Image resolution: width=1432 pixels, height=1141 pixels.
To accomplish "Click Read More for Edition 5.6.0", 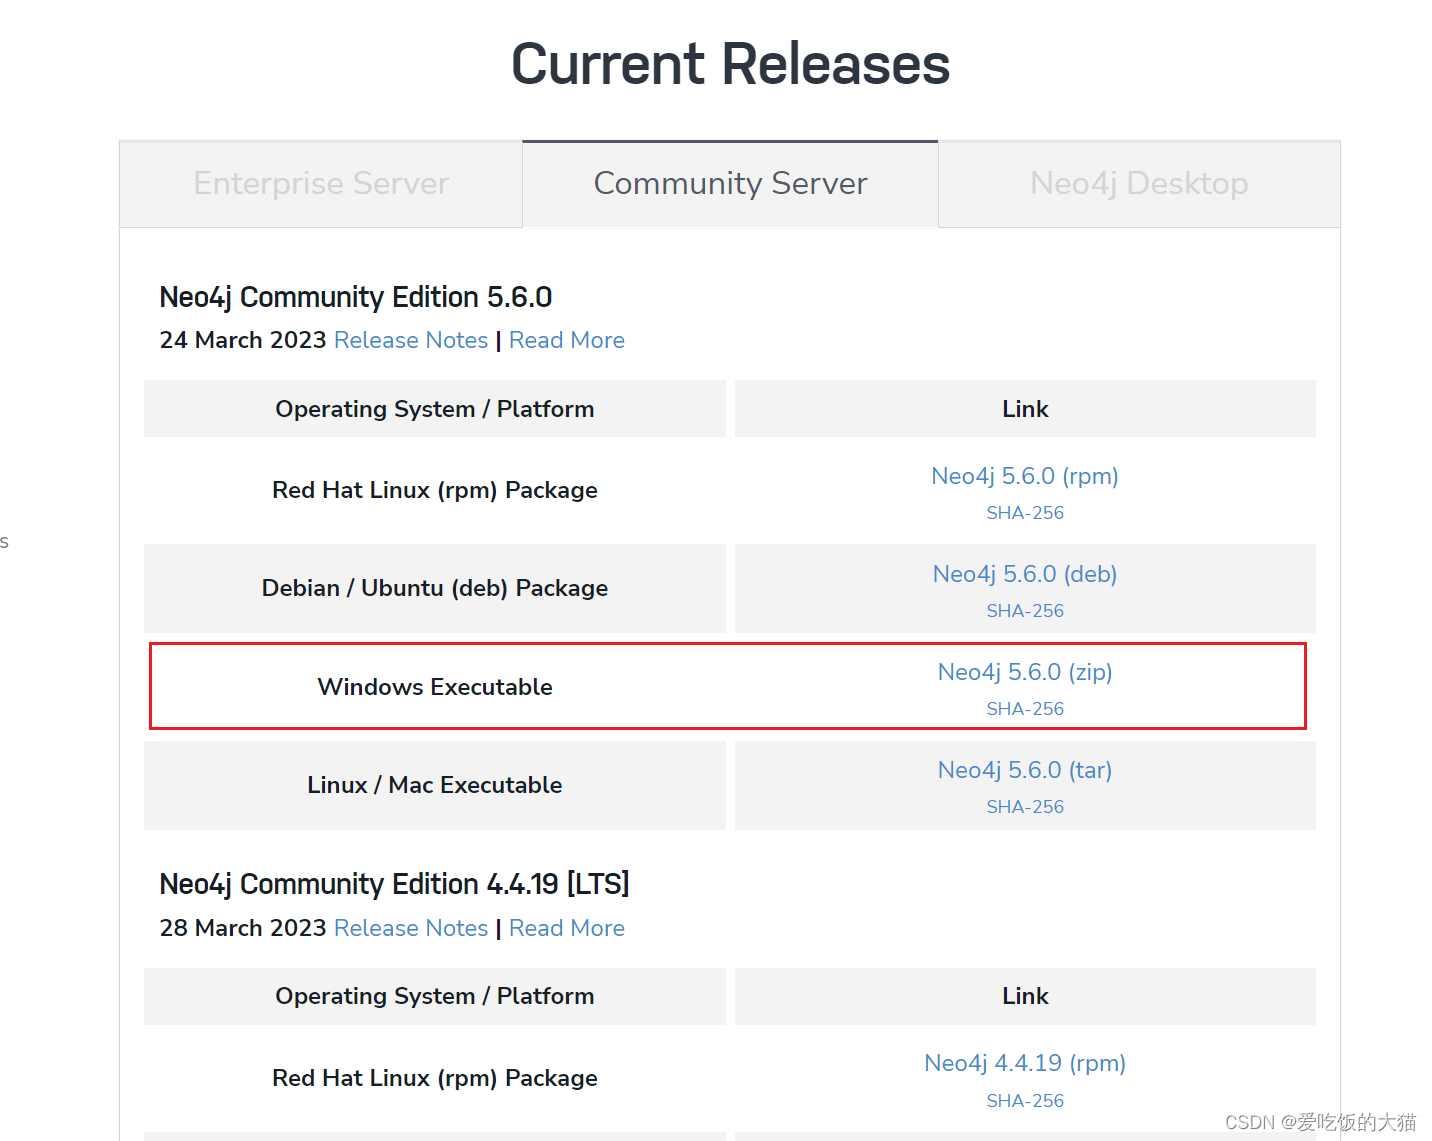I will (567, 340).
